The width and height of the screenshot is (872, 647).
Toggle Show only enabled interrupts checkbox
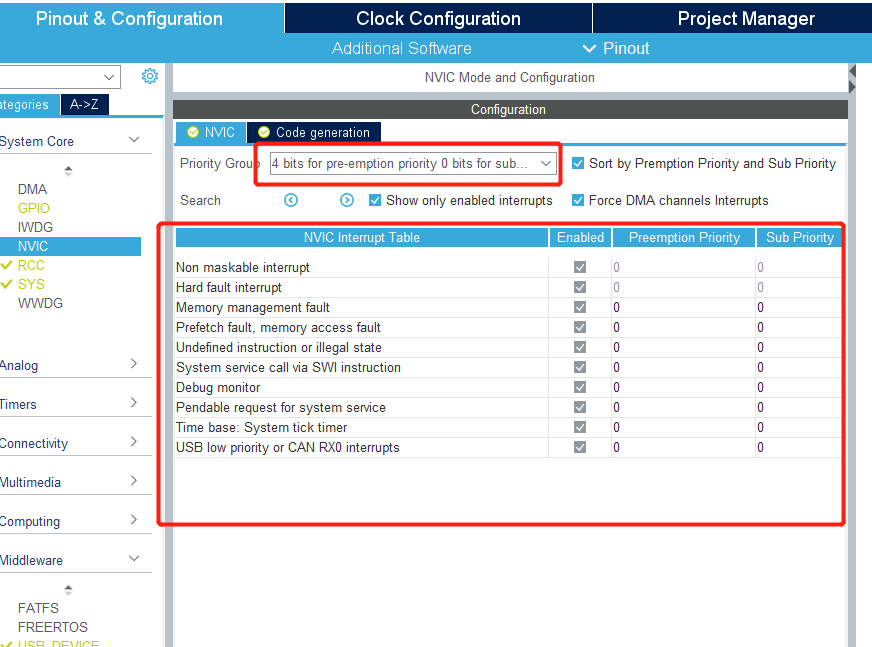point(375,200)
